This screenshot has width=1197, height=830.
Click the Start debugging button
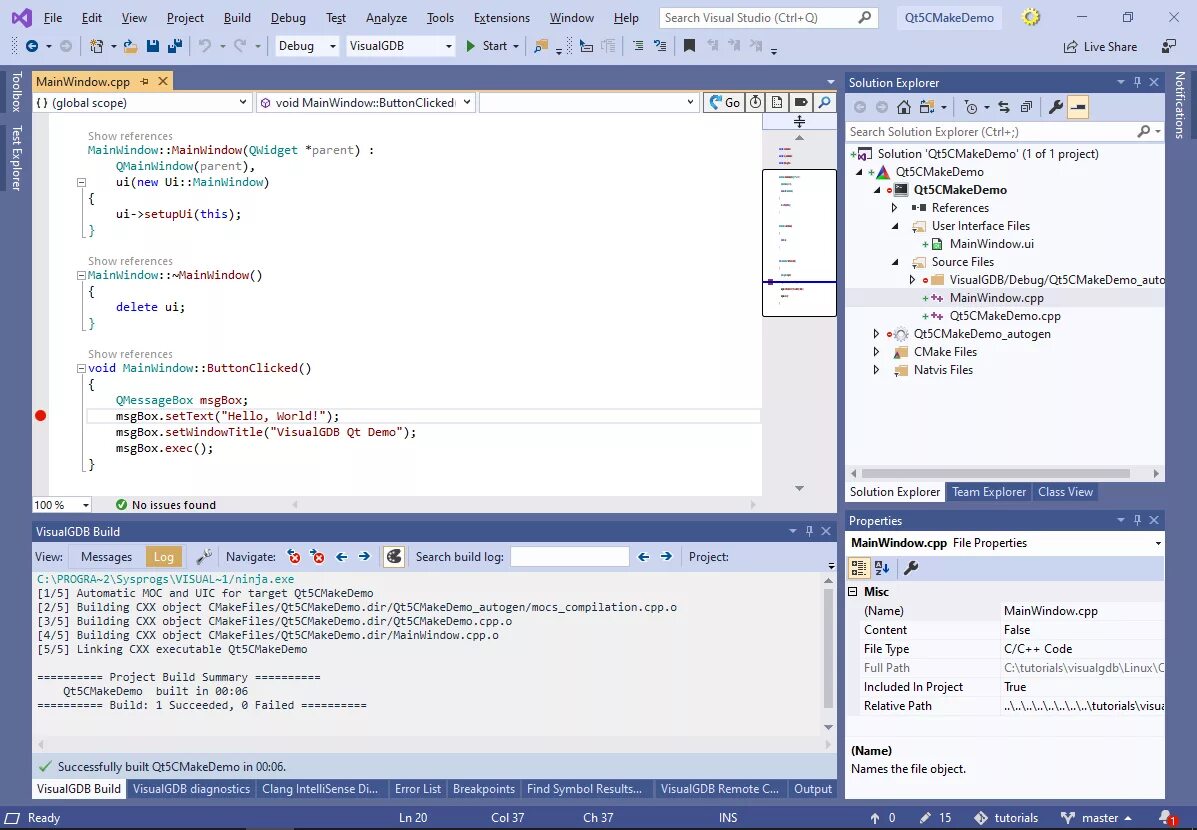[x=486, y=46]
